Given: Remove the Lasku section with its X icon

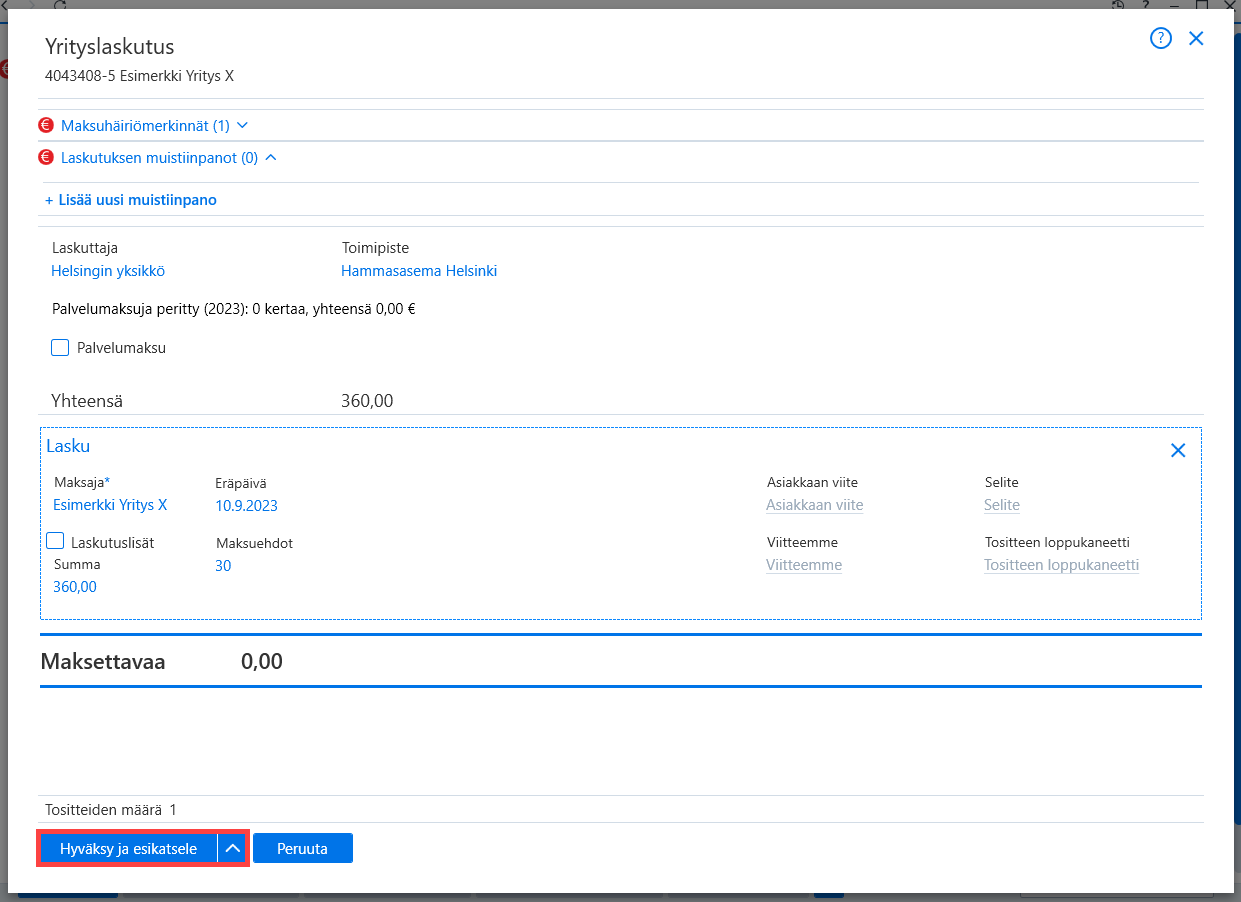Looking at the screenshot, I should click(x=1178, y=451).
